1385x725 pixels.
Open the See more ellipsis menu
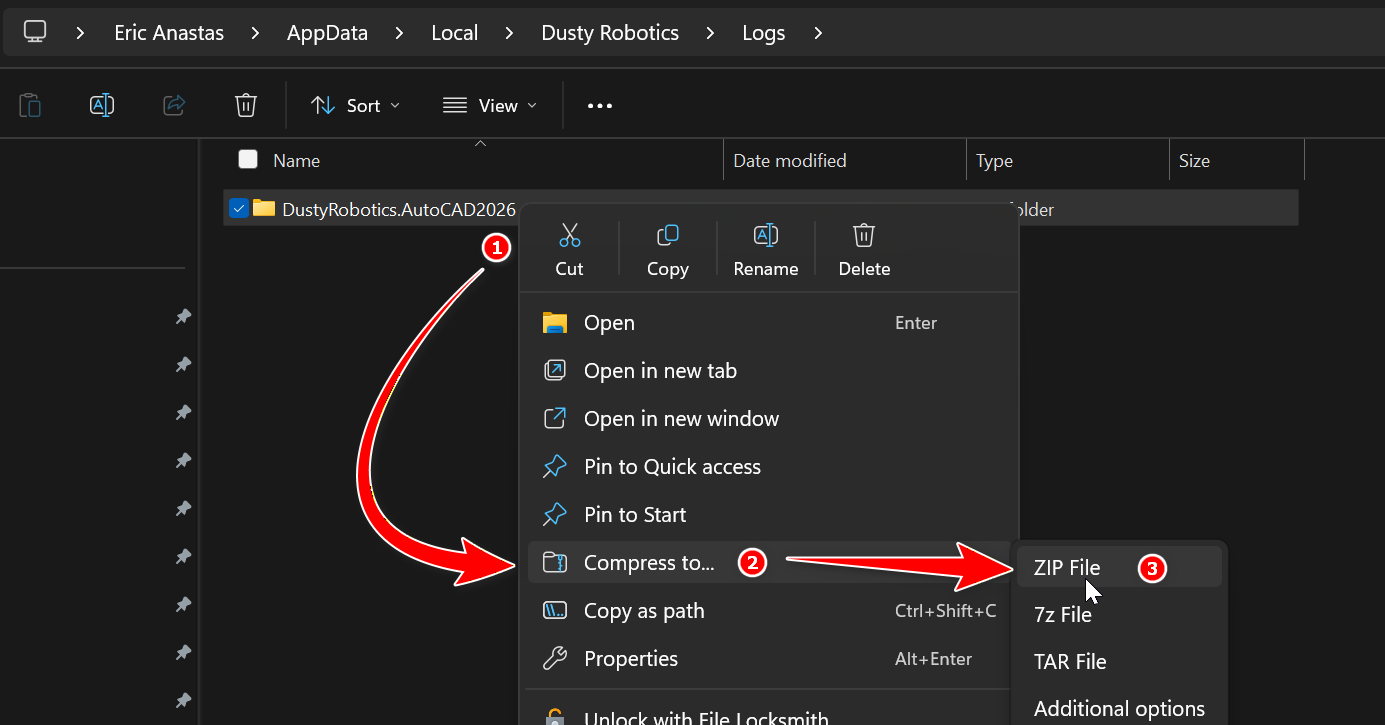point(600,105)
